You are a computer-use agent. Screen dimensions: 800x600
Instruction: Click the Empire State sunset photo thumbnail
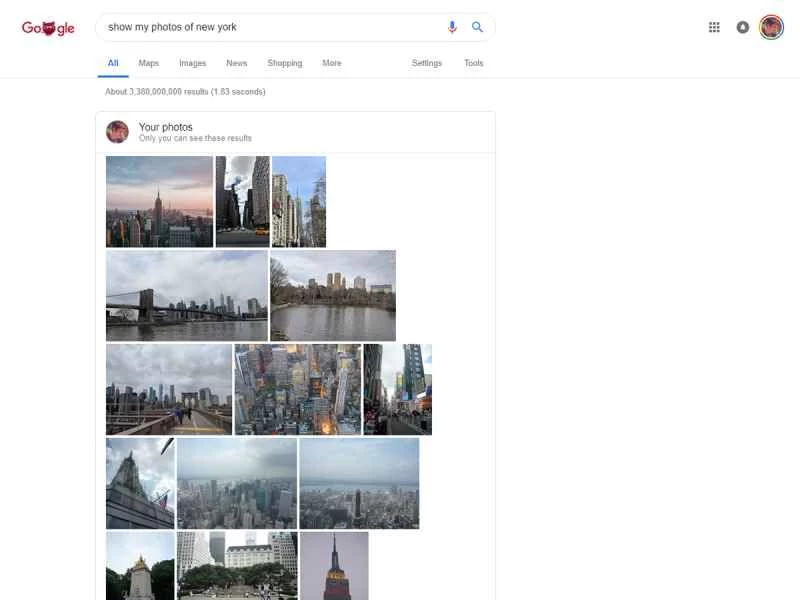tap(159, 201)
